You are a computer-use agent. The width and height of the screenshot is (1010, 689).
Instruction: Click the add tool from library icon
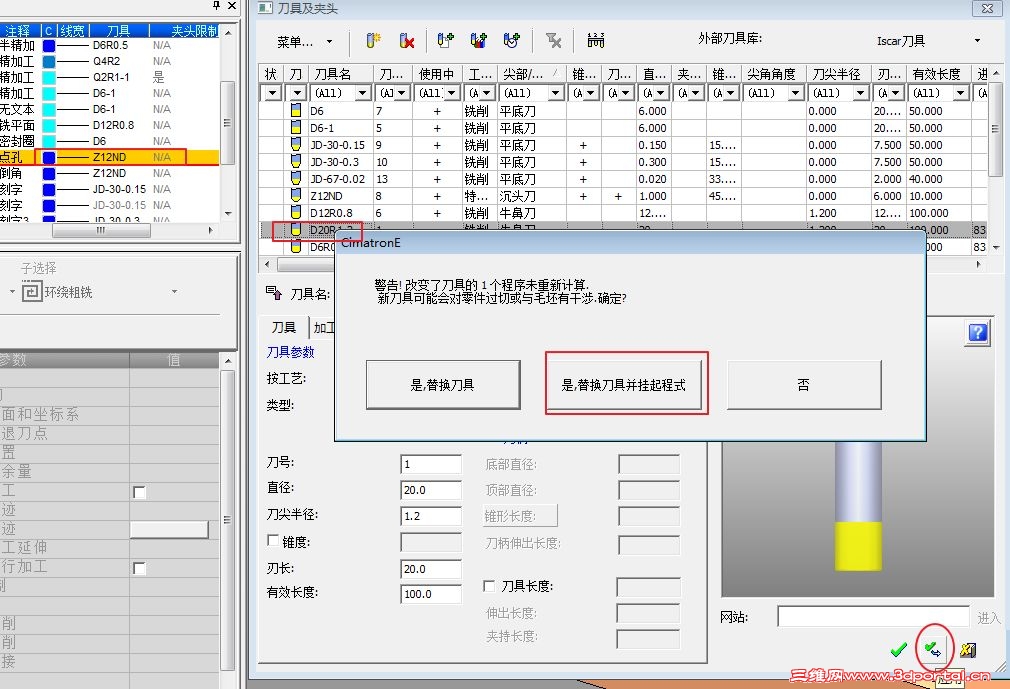(445, 41)
